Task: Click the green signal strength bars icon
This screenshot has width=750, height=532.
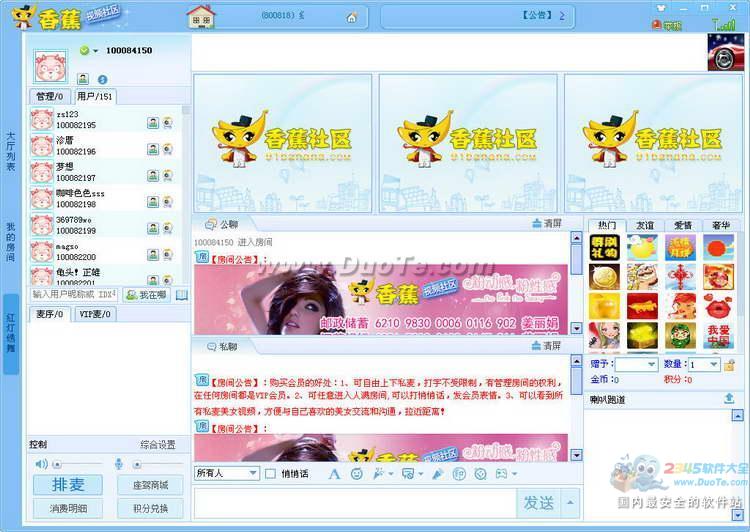Action: (x=723, y=24)
